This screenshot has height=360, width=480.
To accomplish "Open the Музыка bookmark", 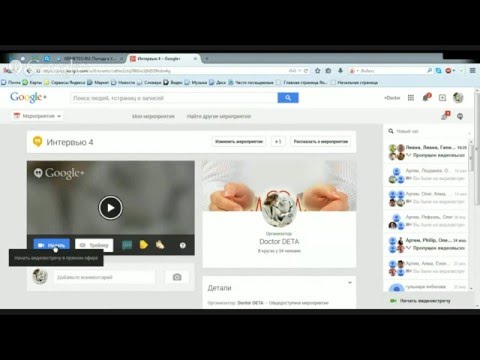I will coord(196,82).
